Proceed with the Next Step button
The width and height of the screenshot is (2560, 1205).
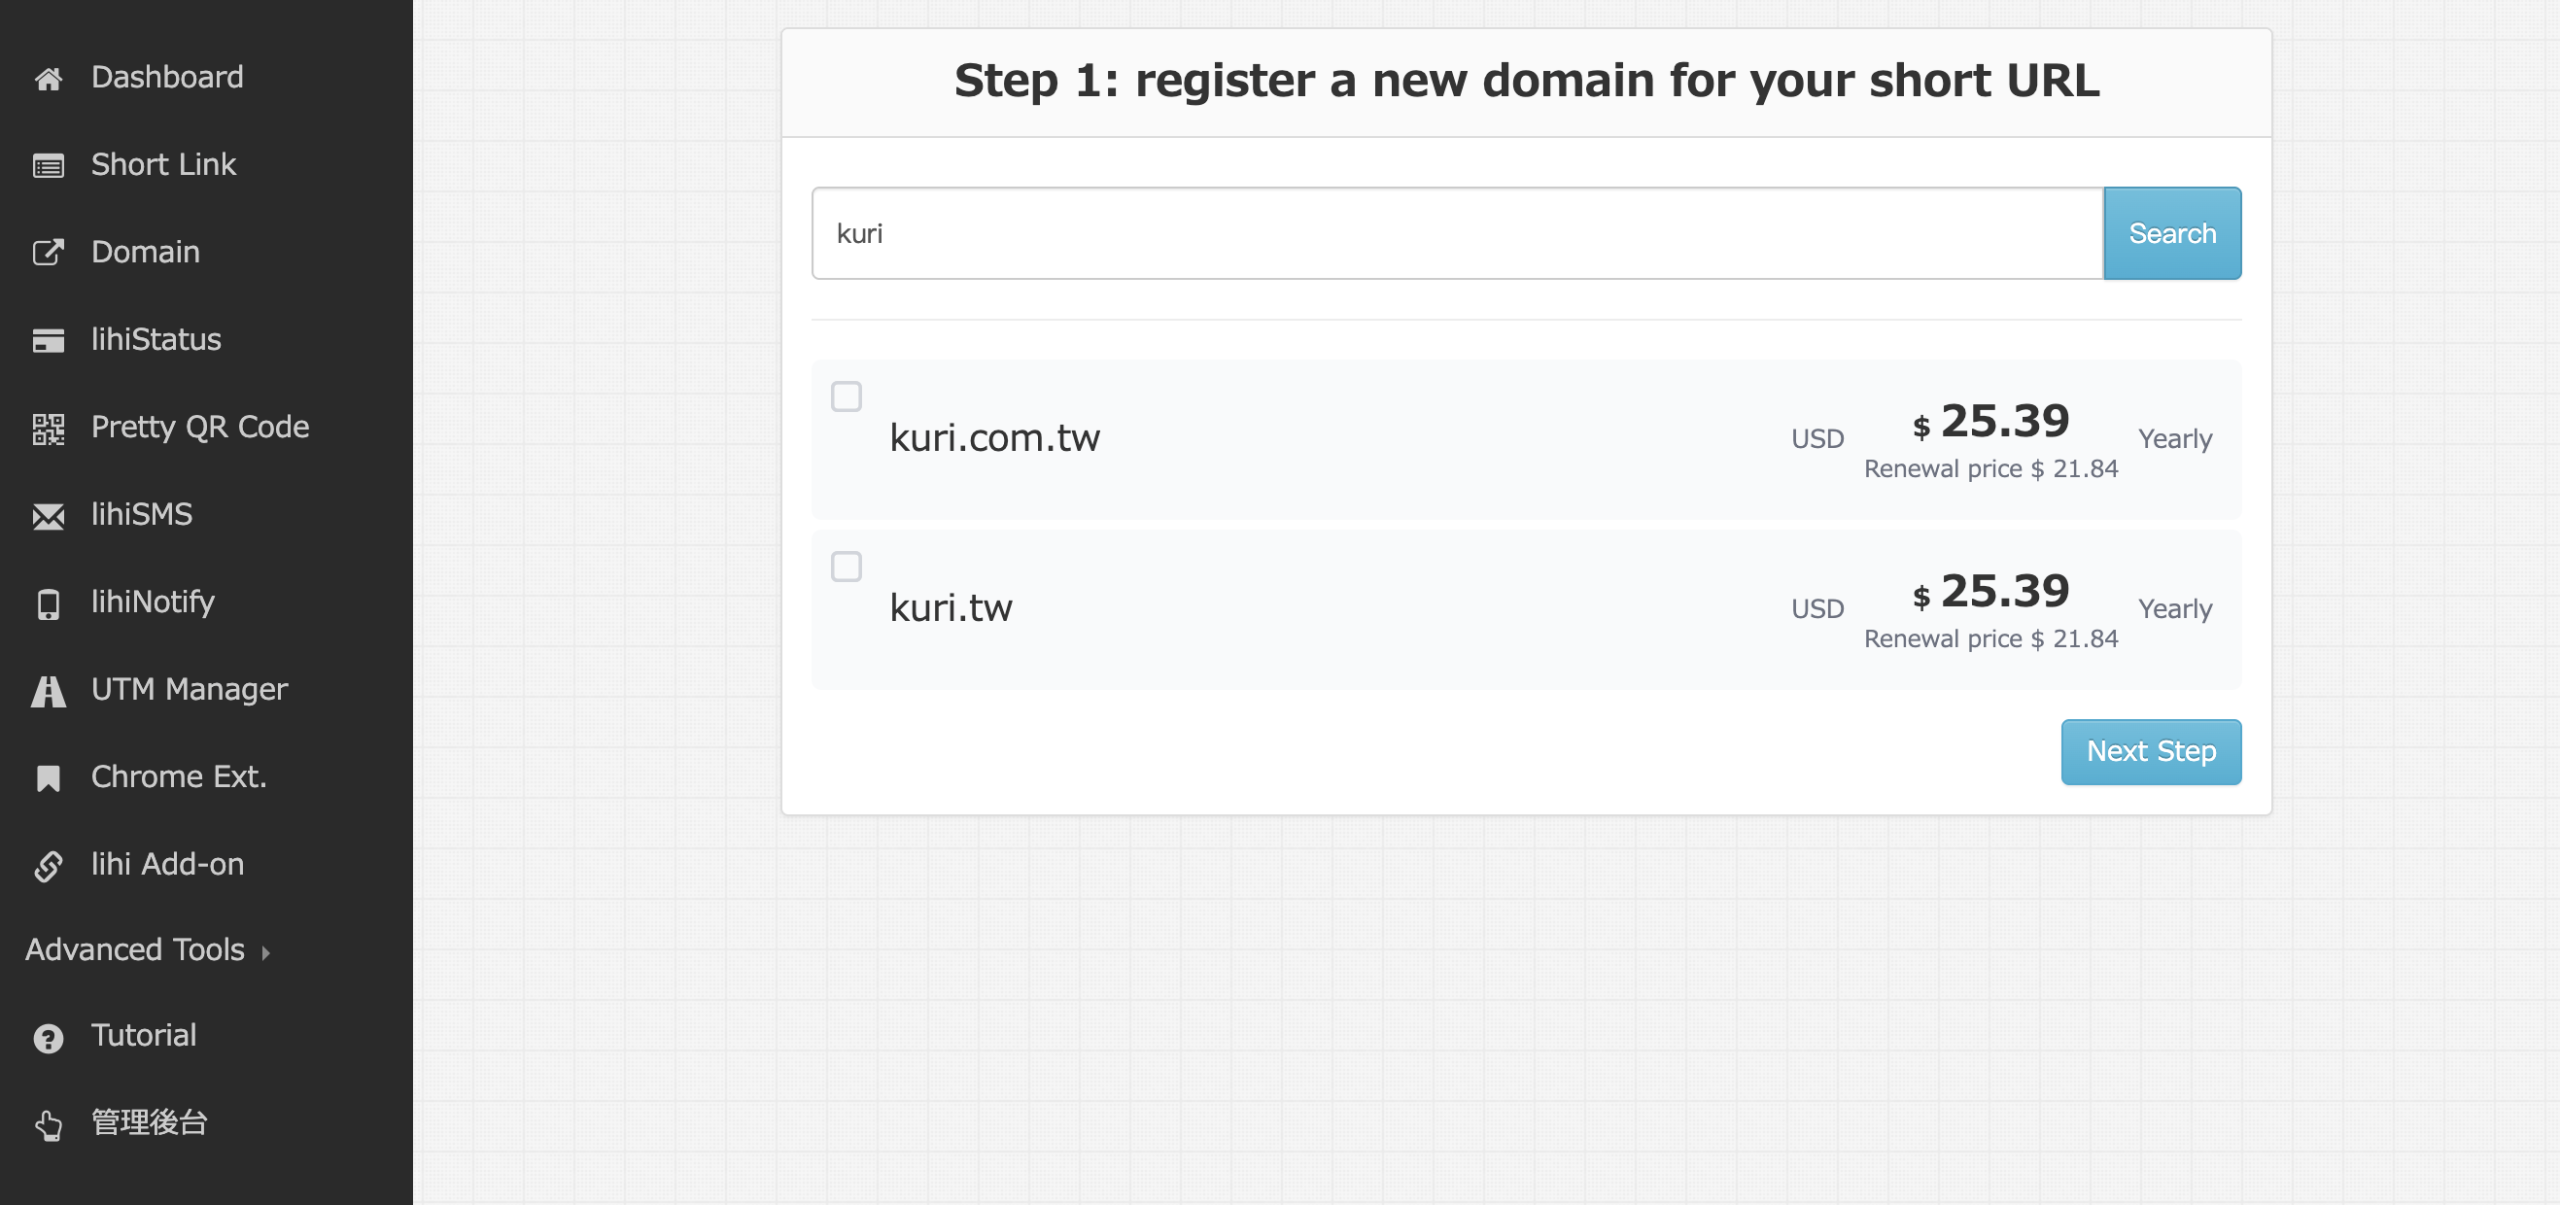coord(2150,752)
